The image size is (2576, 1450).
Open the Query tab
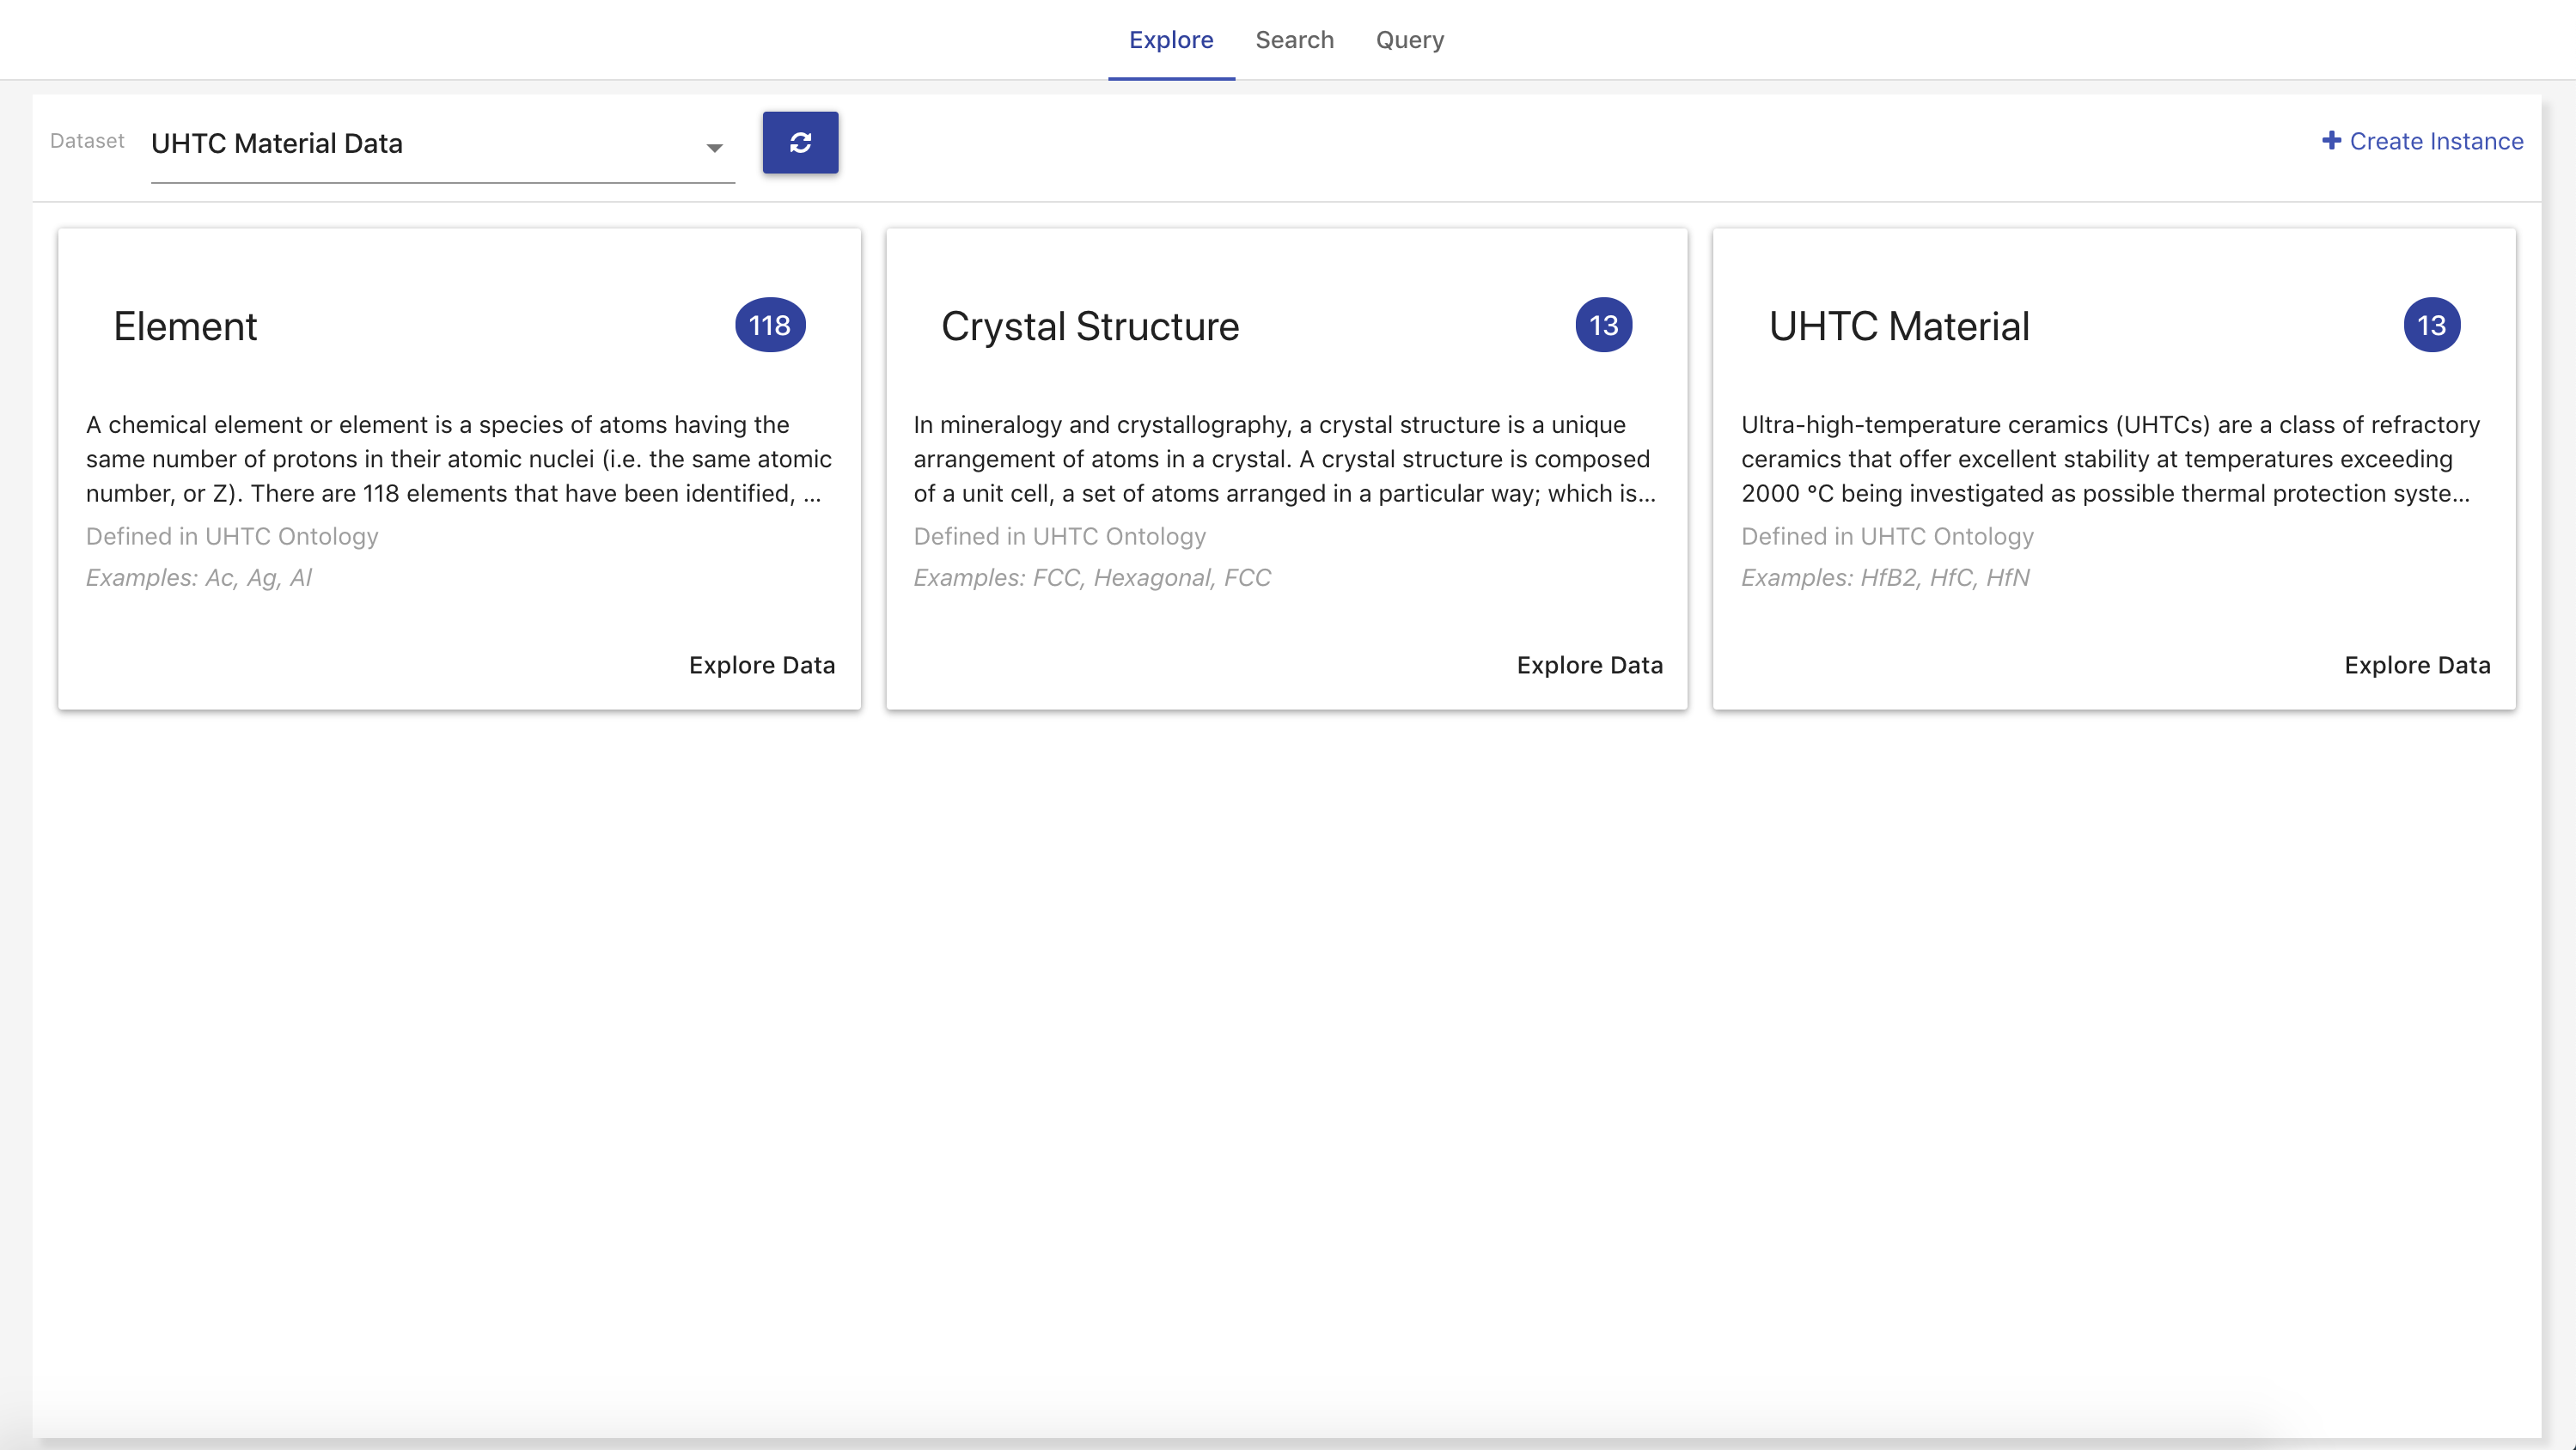[x=1410, y=40]
